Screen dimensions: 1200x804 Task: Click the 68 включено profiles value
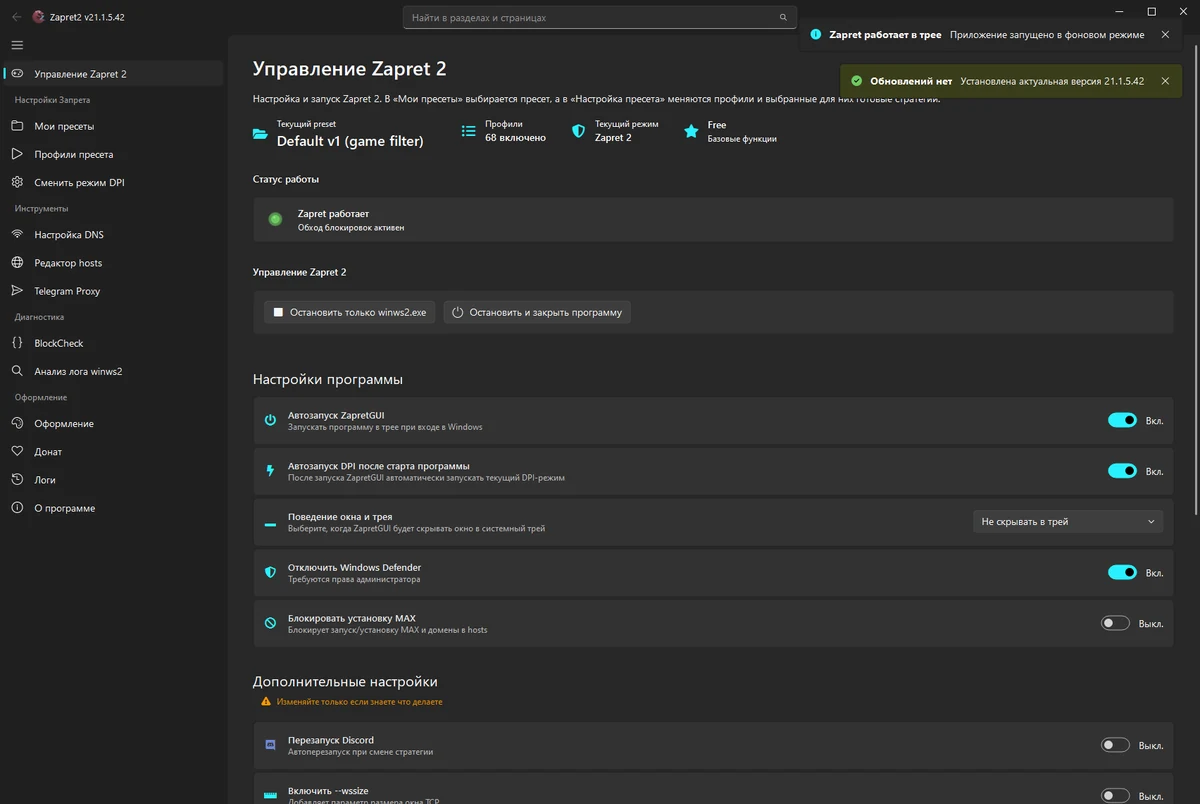pos(516,138)
